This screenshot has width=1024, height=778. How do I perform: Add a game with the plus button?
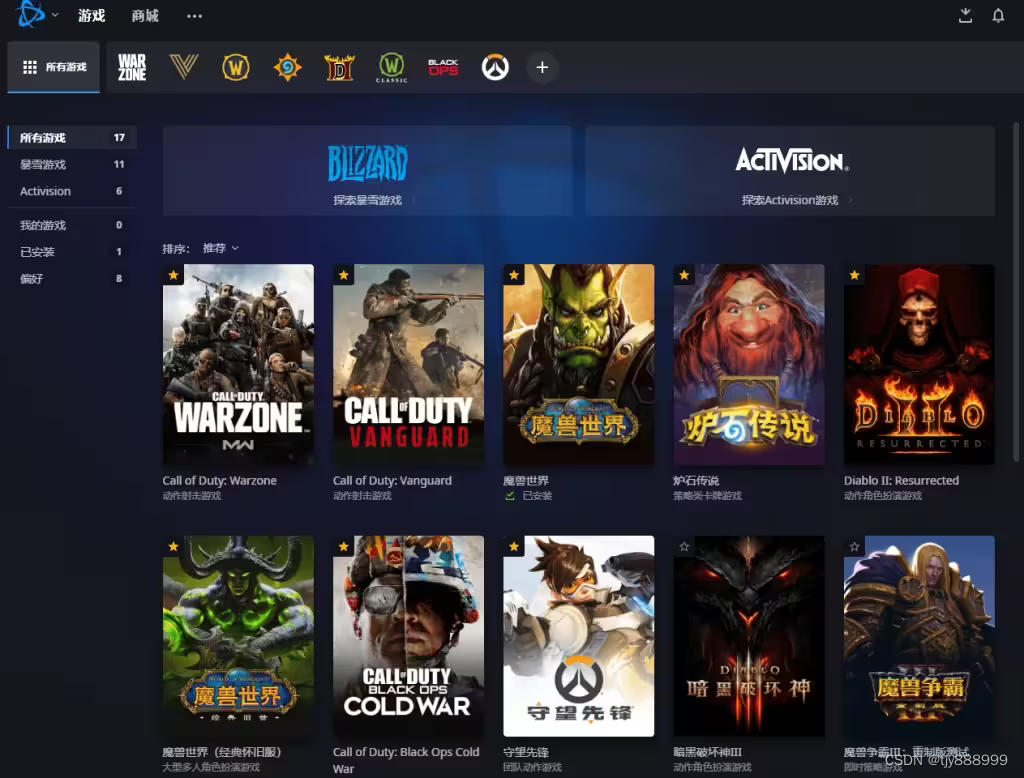(542, 67)
